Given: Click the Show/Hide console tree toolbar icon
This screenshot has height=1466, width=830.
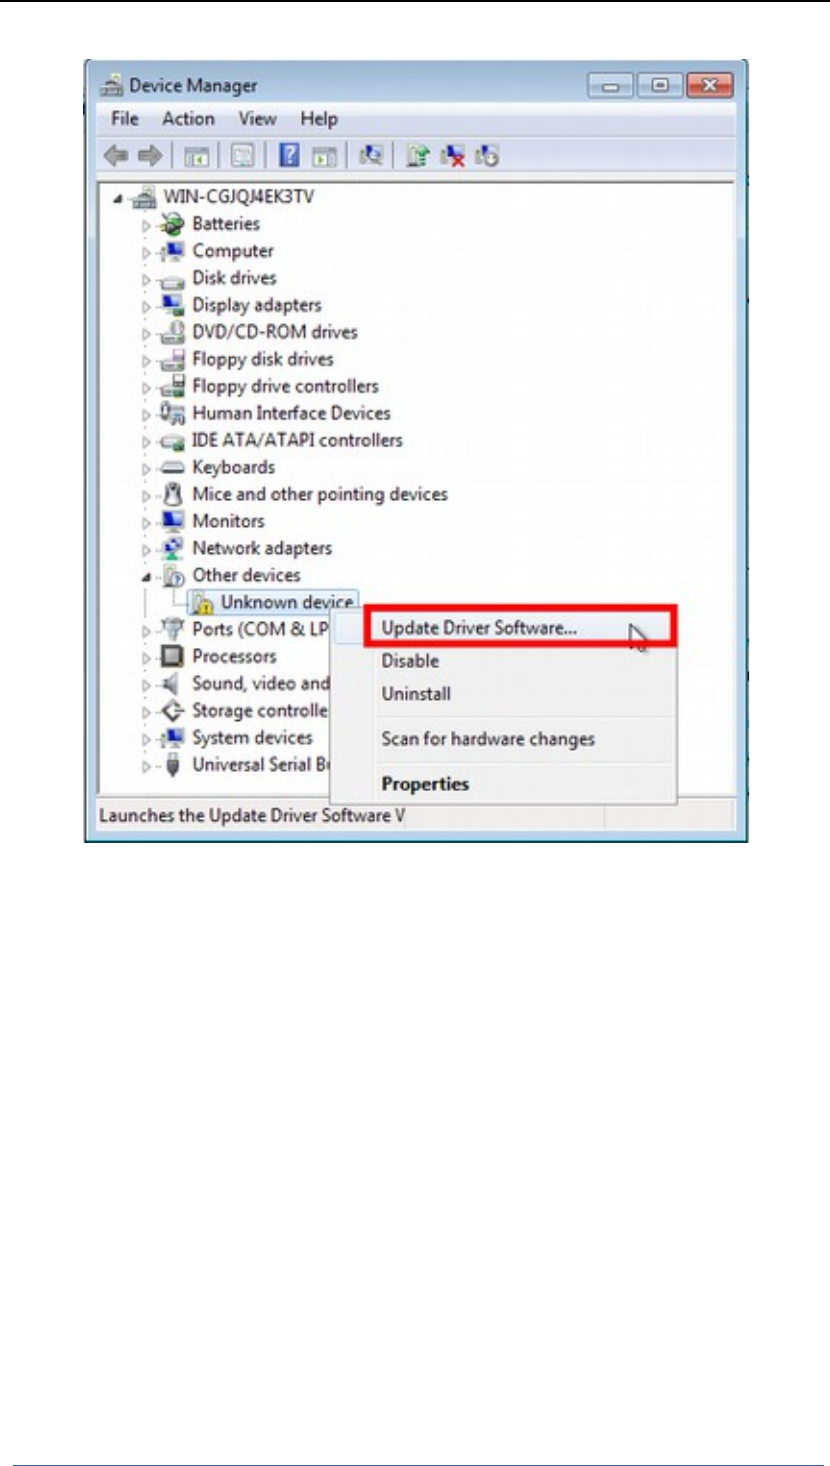Looking at the screenshot, I should (x=196, y=156).
